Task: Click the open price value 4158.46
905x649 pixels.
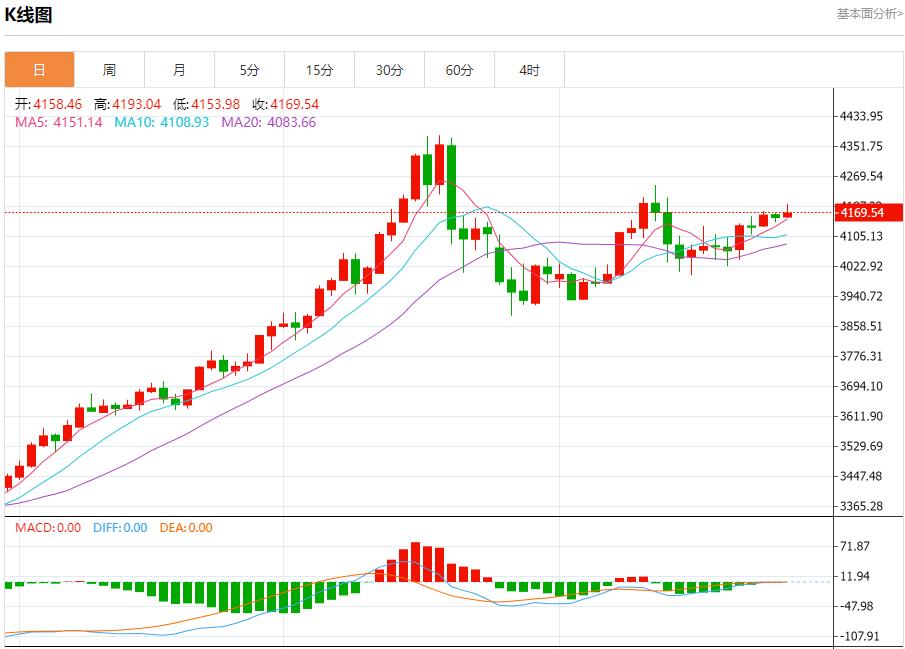Action: click(x=49, y=103)
